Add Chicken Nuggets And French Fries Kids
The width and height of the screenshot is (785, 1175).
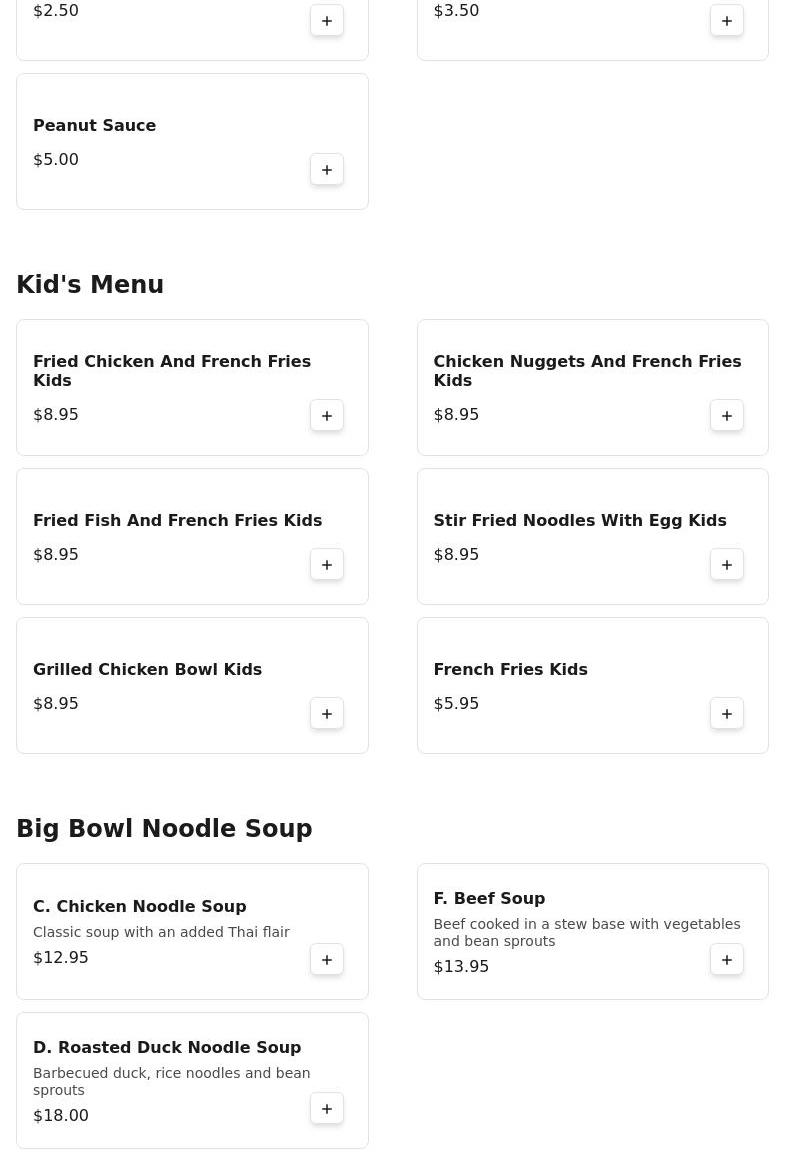click(727, 416)
